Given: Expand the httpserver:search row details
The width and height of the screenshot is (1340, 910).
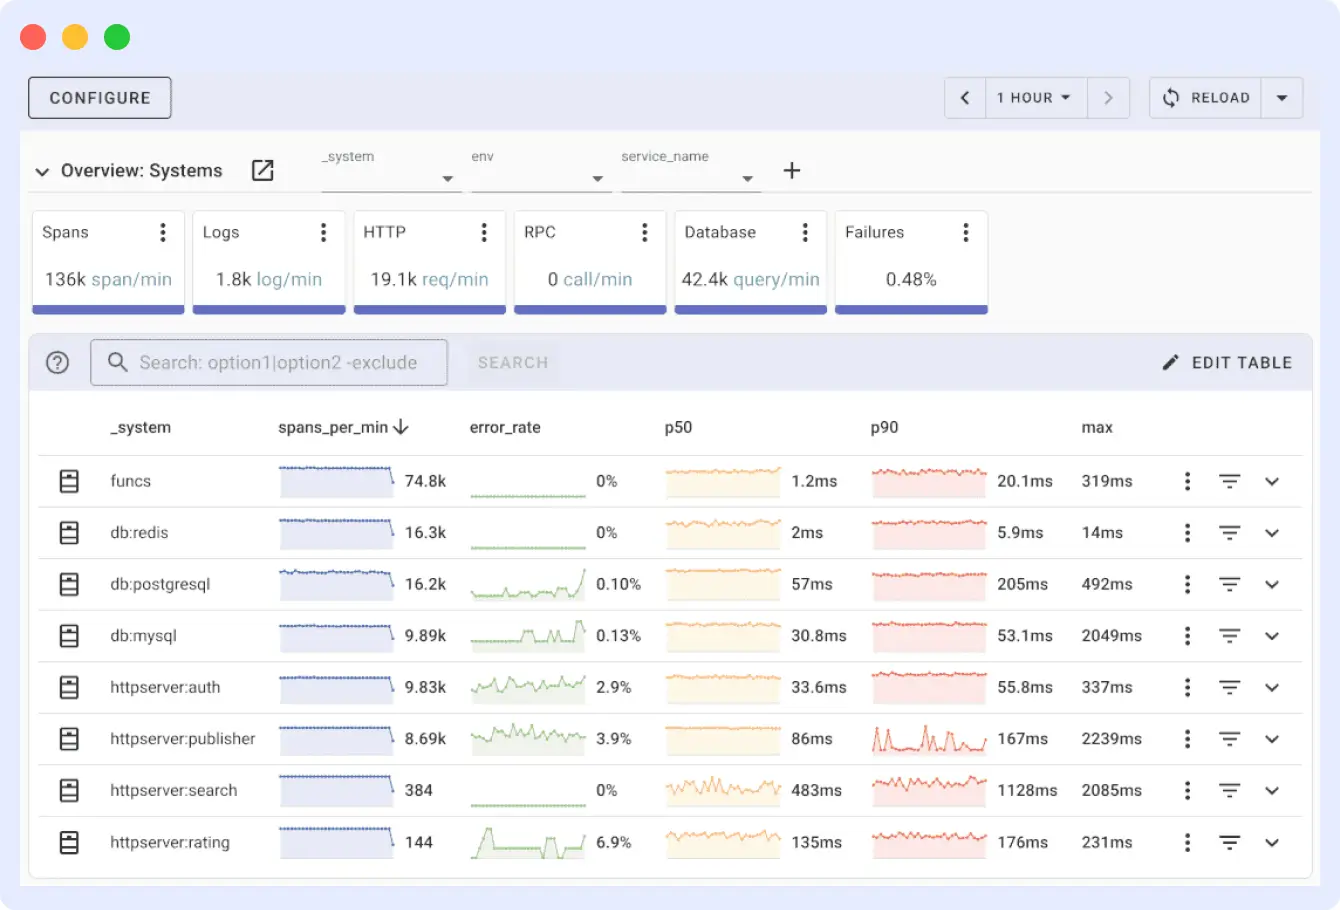Looking at the screenshot, I should pos(1272,790).
